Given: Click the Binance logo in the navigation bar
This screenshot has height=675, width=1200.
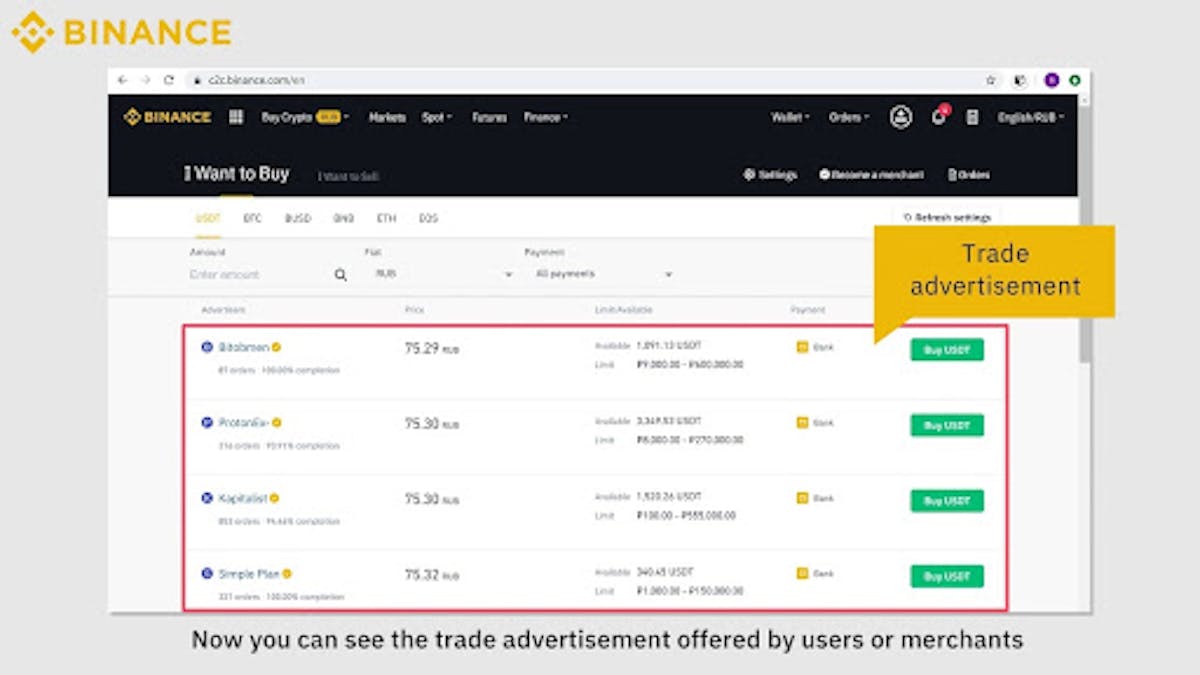Looking at the screenshot, I should point(167,117).
